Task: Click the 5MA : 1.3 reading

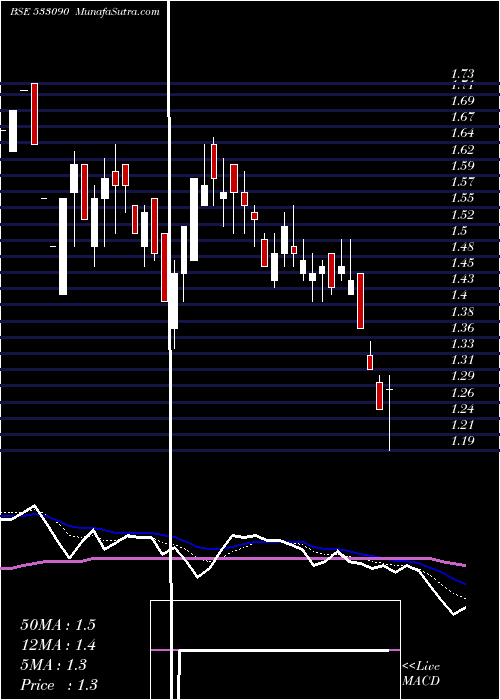Action: click(54, 665)
